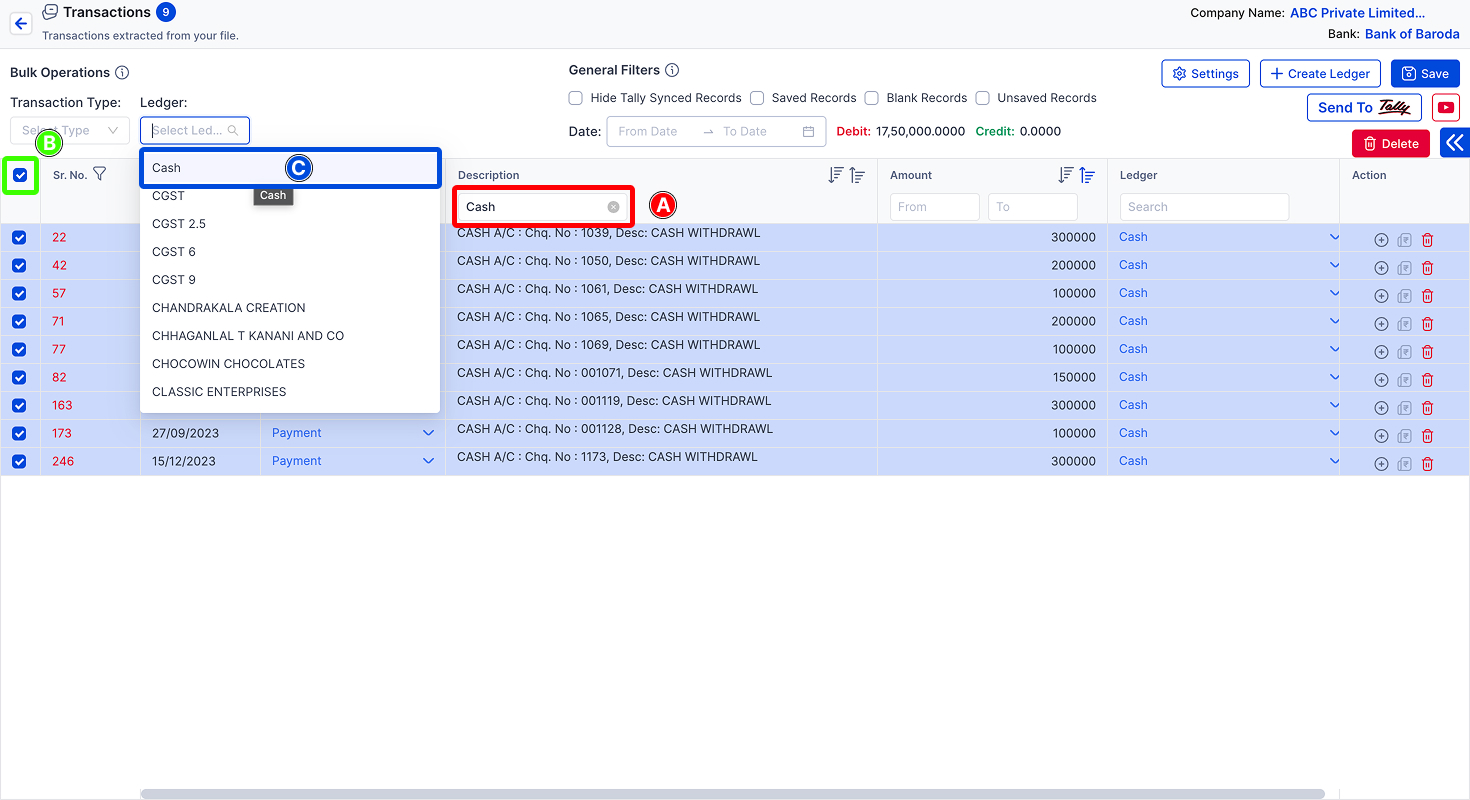Choose CHOCOWIN CHOCOLATES ledger option

(x=290, y=364)
